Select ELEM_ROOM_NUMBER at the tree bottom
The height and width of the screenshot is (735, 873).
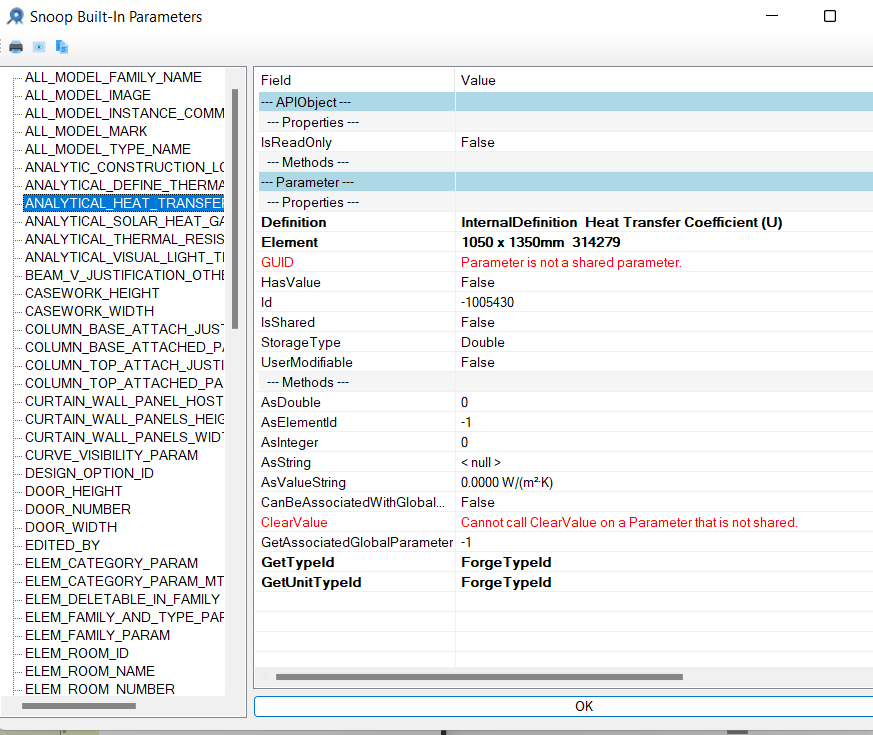(x=100, y=689)
